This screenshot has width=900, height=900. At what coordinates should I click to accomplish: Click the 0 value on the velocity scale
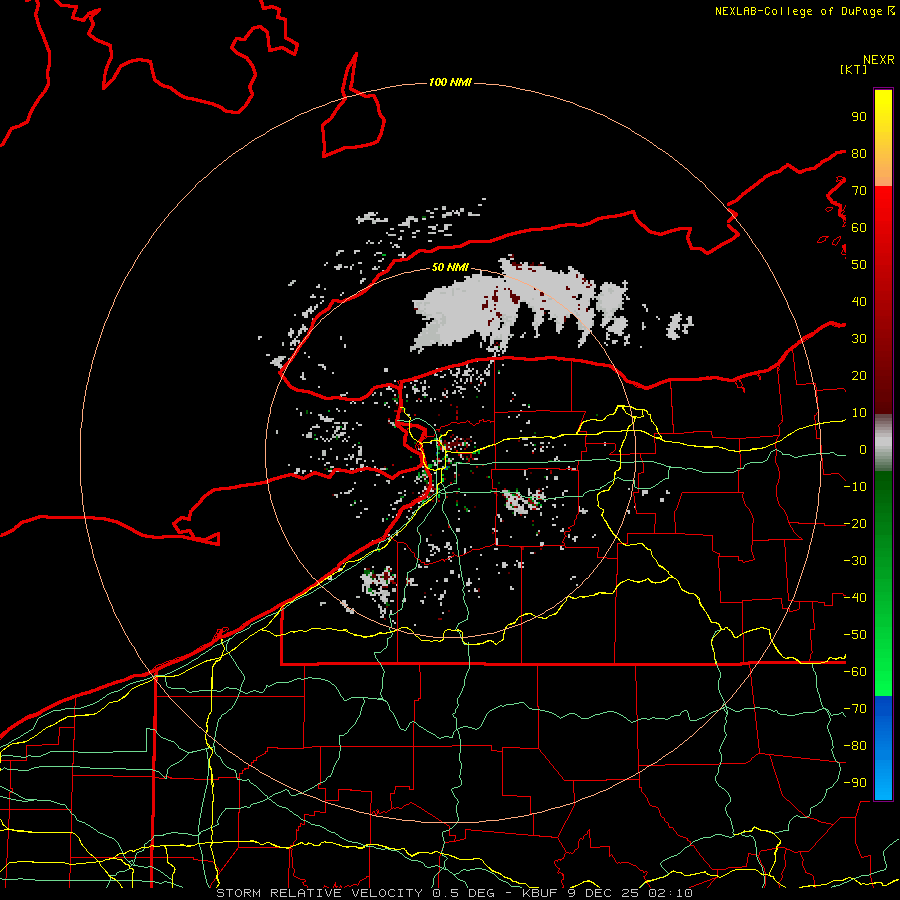point(863,449)
